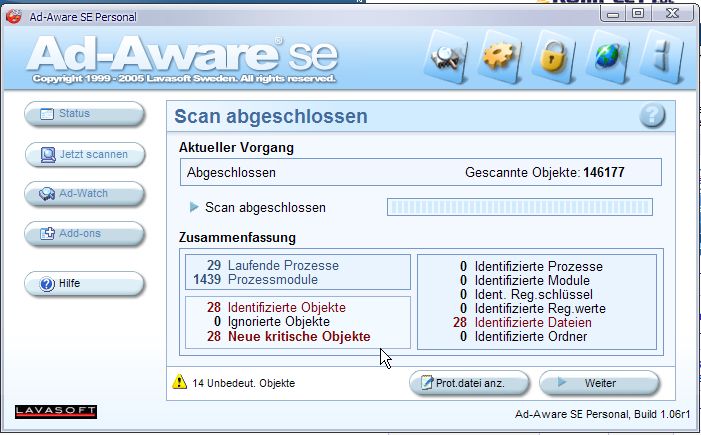
Task: Open quarantine via the padlock icon
Action: pos(553,57)
